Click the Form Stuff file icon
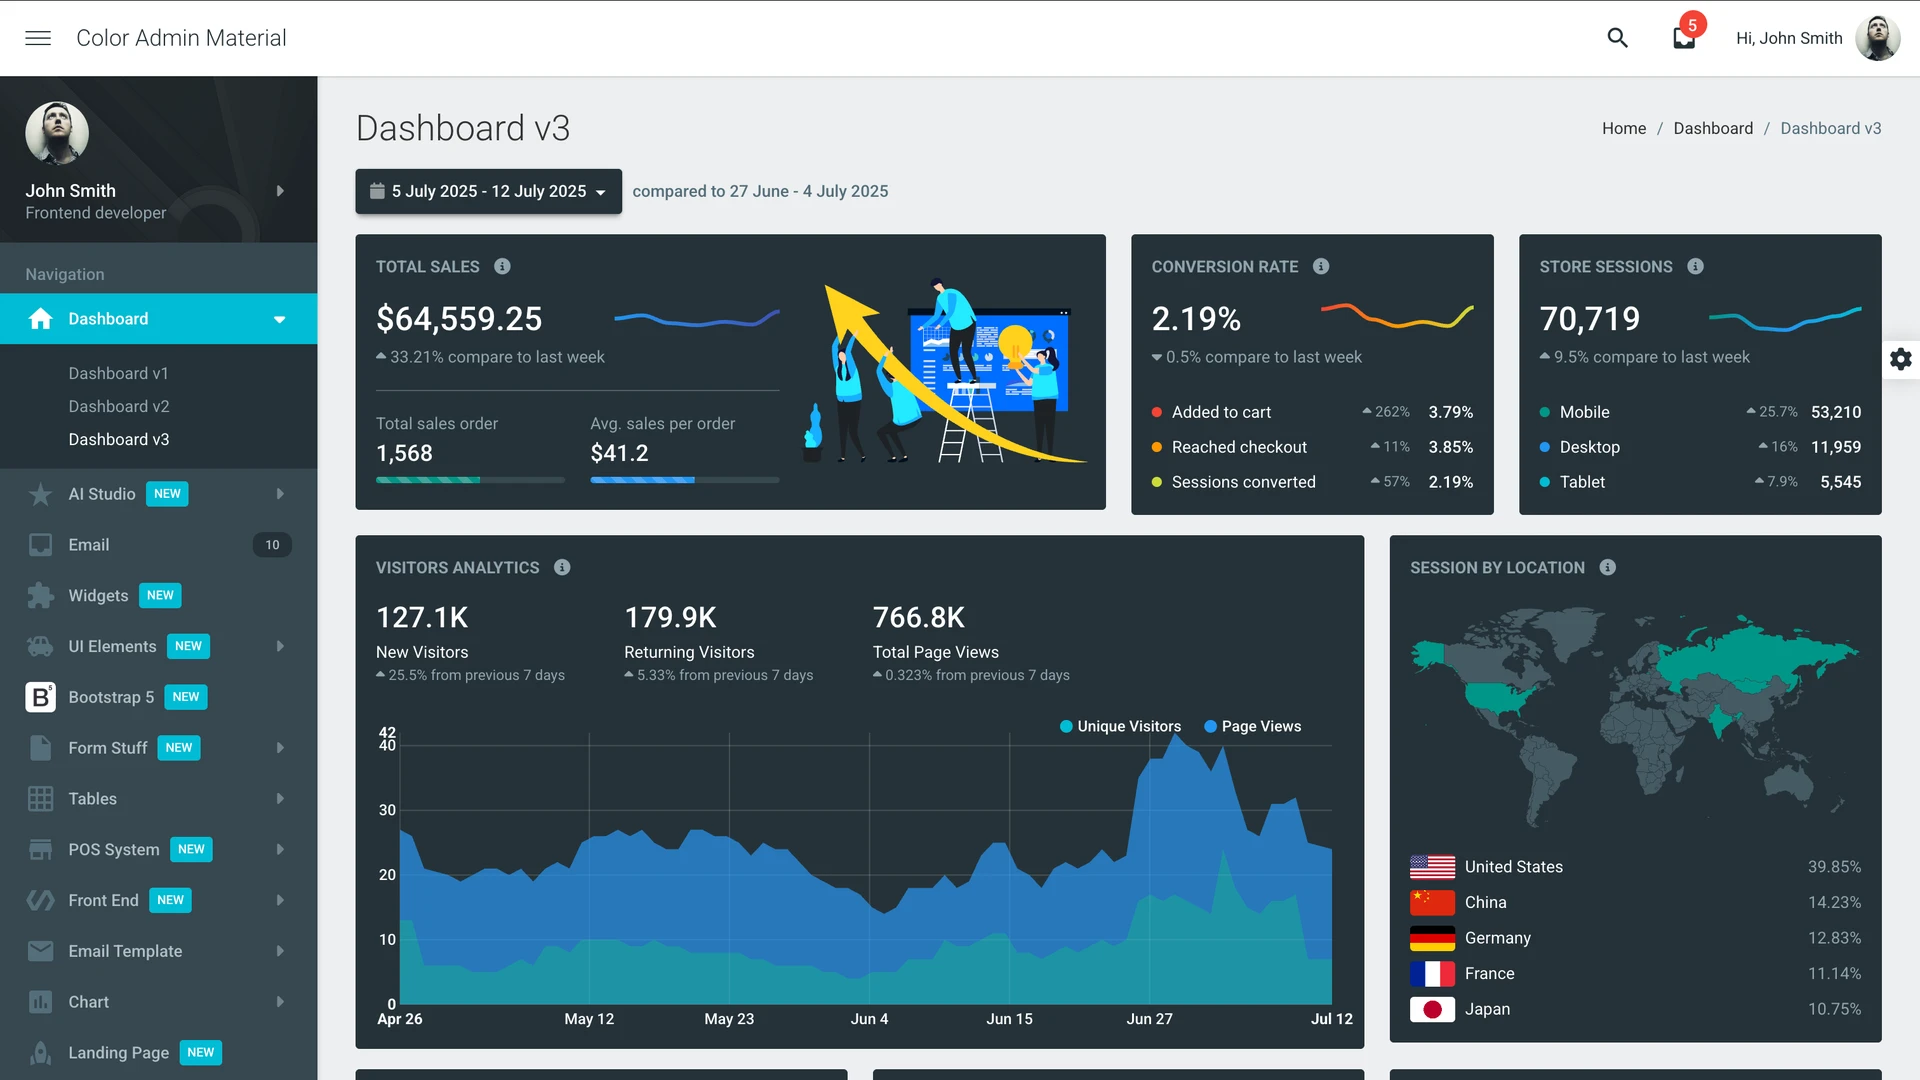Screen dimensions: 1920x1080 [40, 748]
